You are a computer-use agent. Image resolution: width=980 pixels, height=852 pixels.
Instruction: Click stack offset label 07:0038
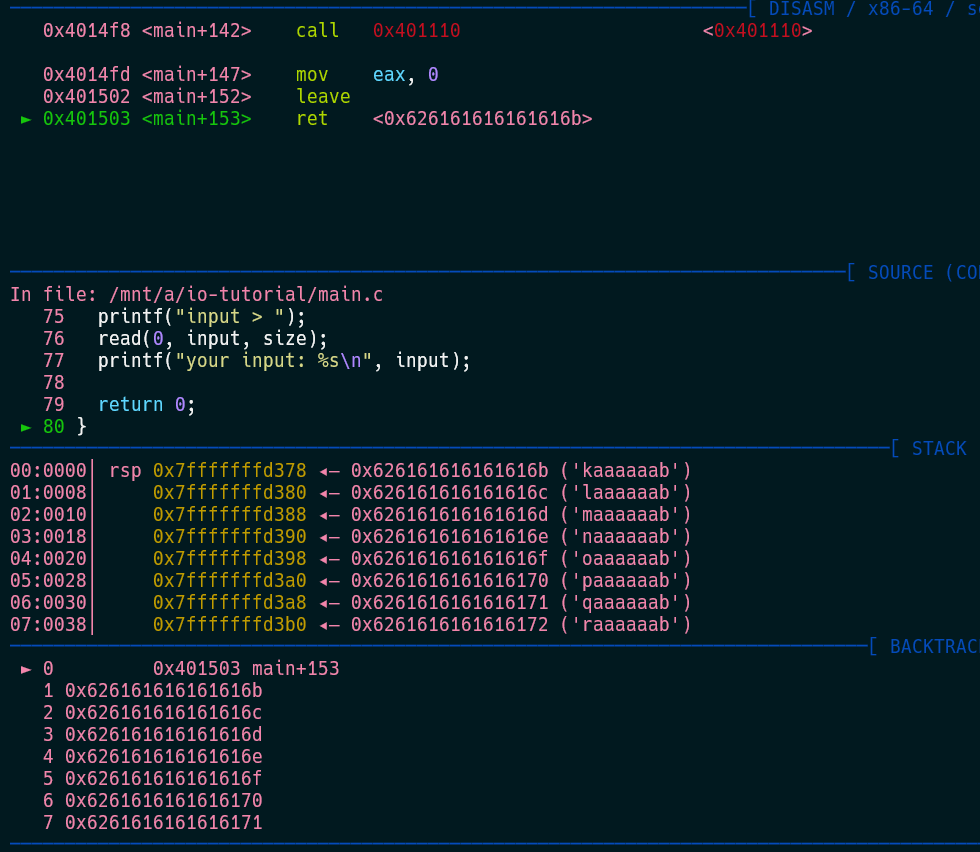point(48,624)
